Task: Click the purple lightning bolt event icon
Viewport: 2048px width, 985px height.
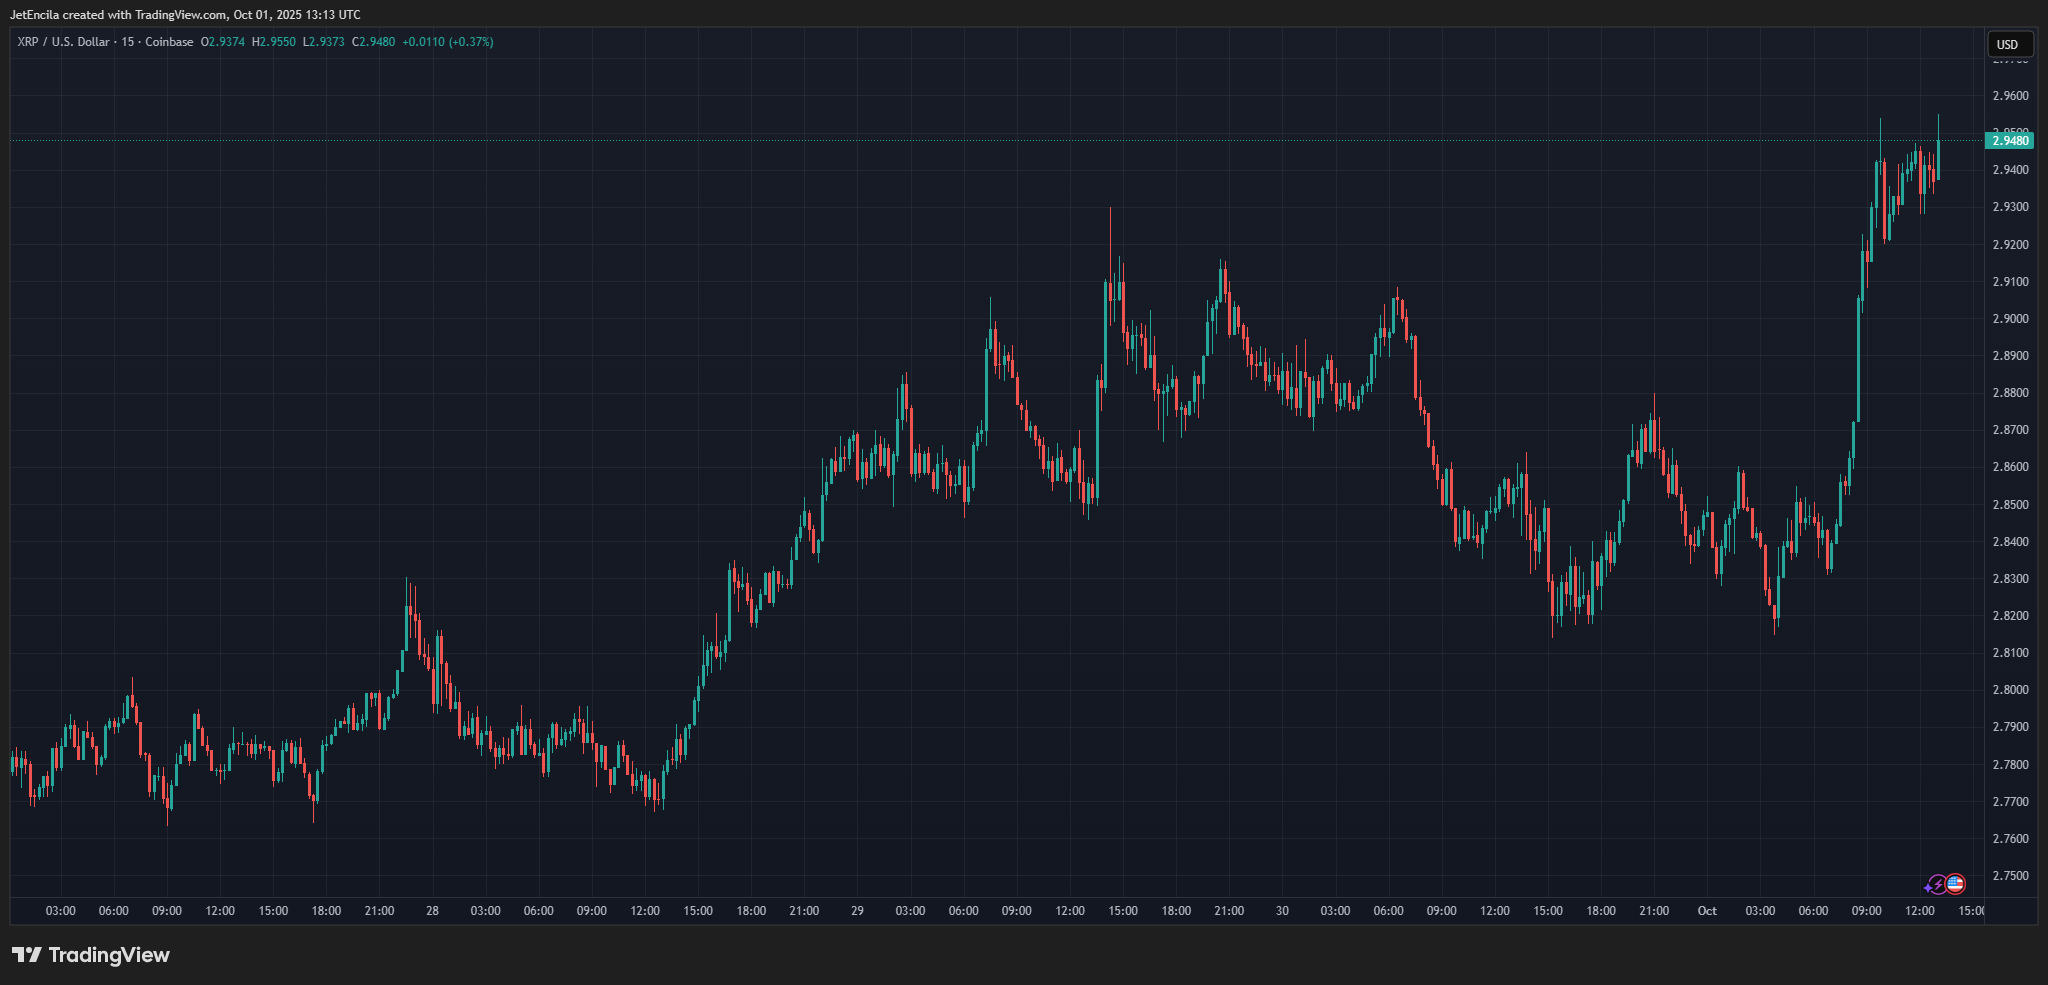Action: pyautogui.click(x=1936, y=884)
